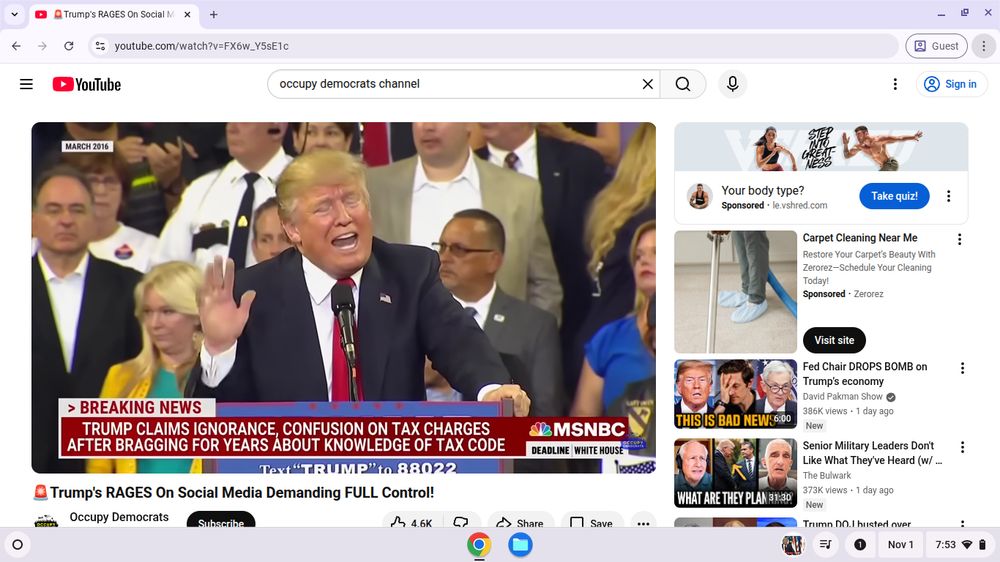
Task: Save video to a playlist
Action: [x=592, y=521]
